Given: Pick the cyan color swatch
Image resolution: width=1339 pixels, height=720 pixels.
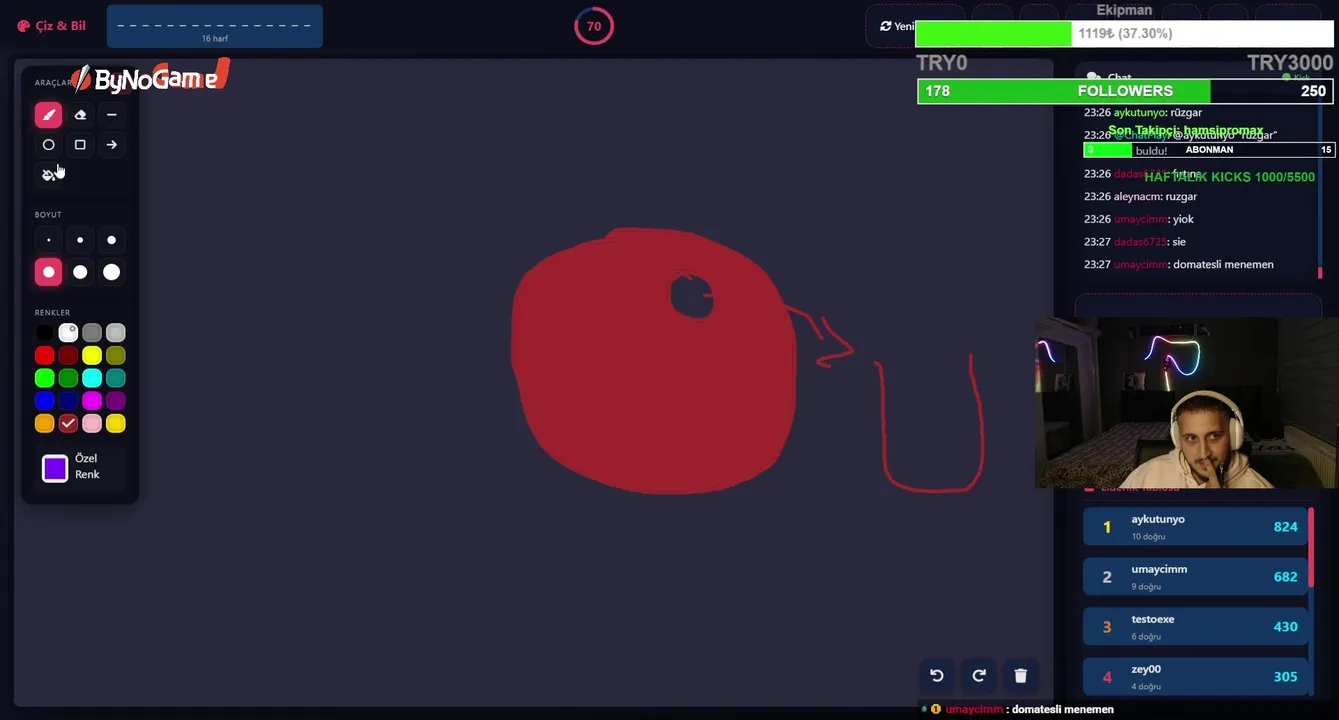Looking at the screenshot, I should pyautogui.click(x=92, y=378).
